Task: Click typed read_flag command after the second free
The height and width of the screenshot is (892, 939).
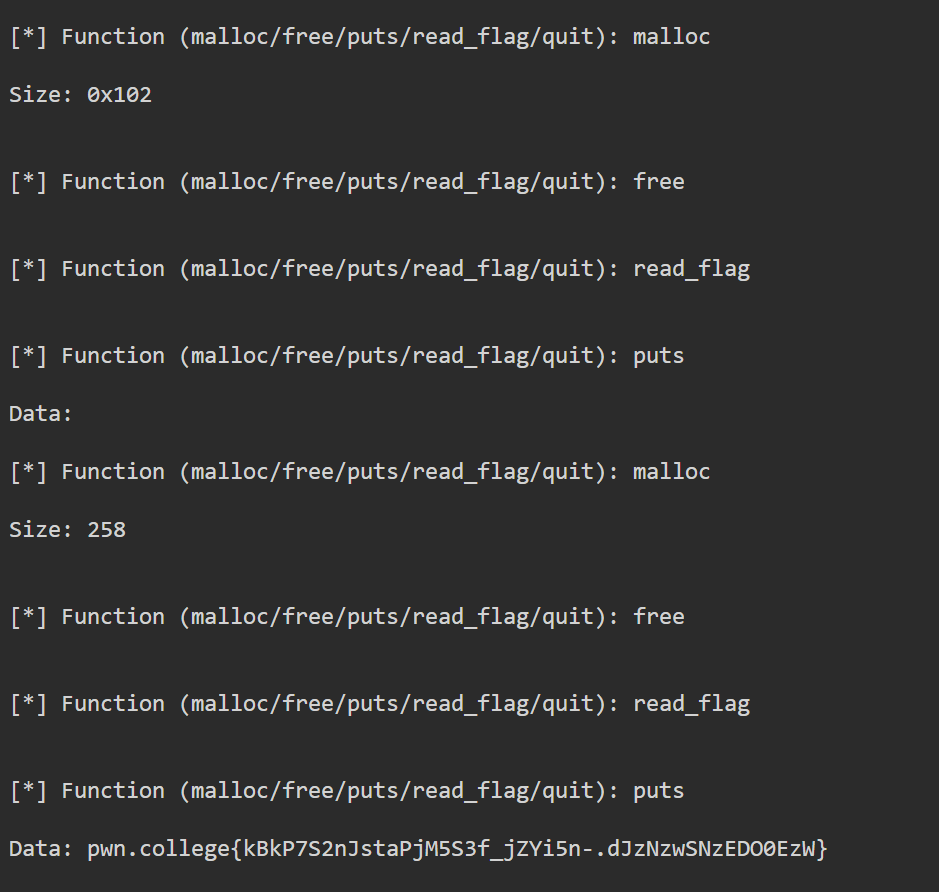Action: tap(691, 704)
